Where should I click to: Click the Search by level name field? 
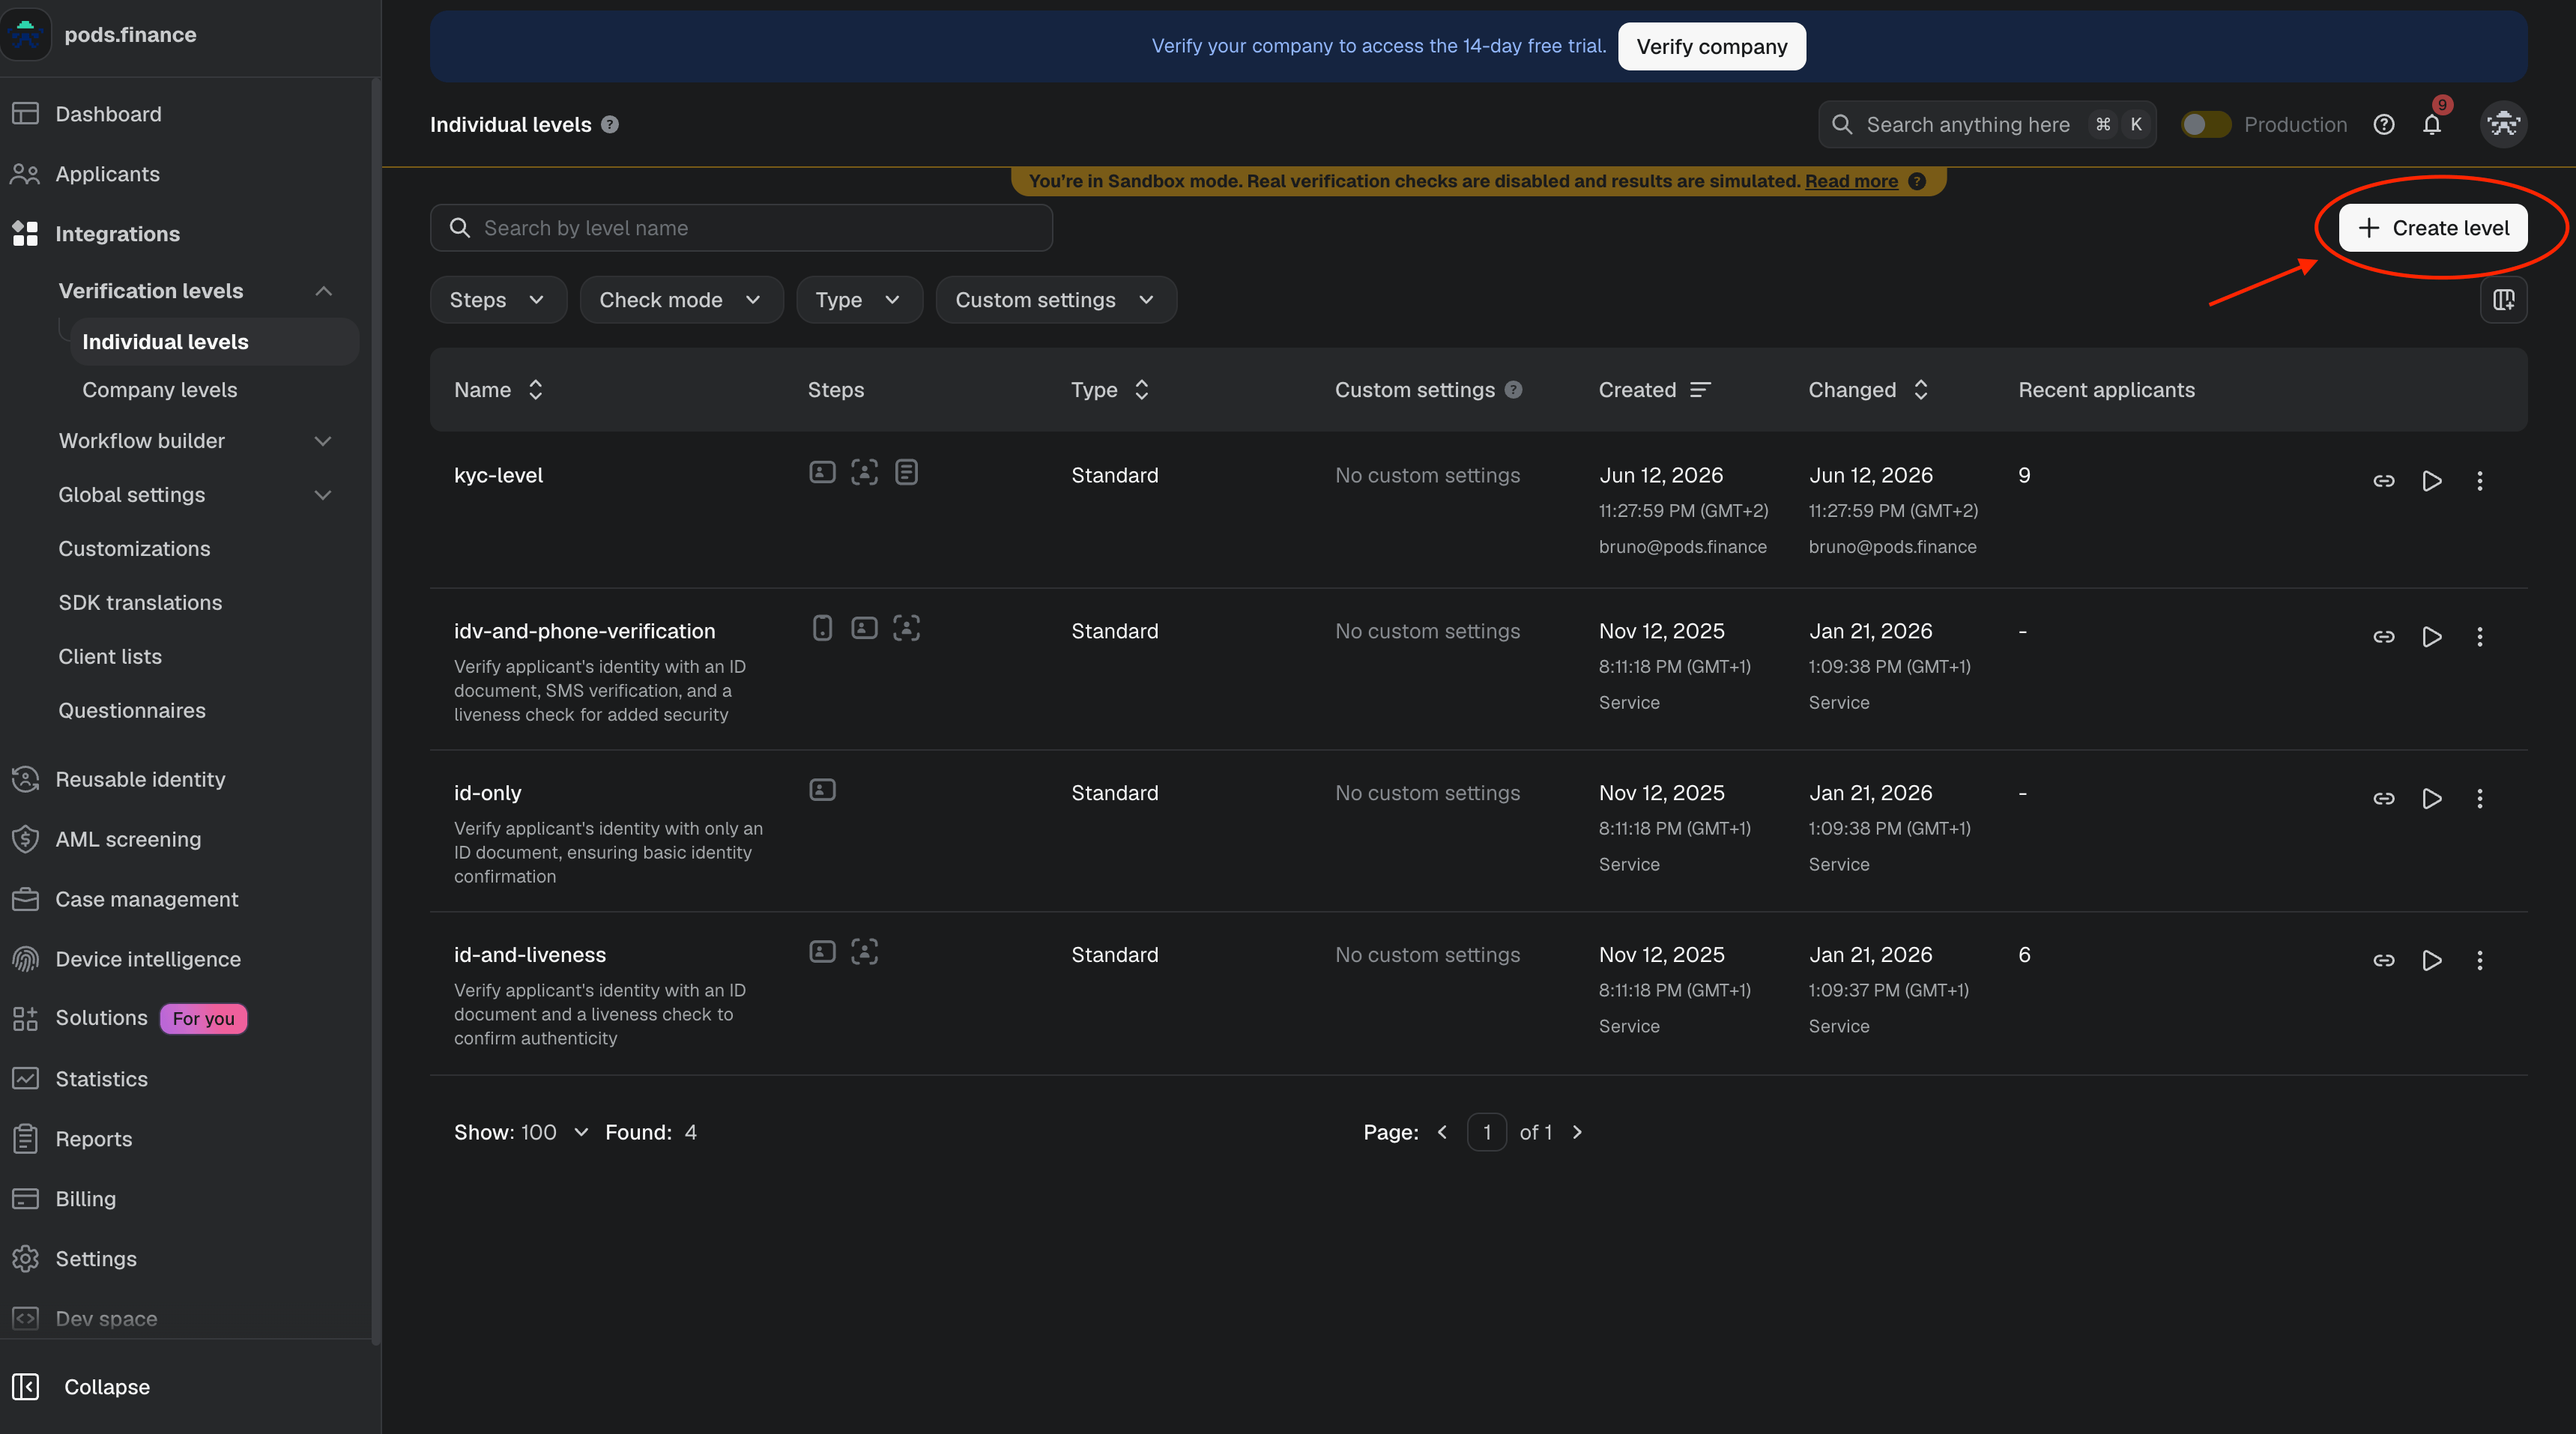[741, 228]
